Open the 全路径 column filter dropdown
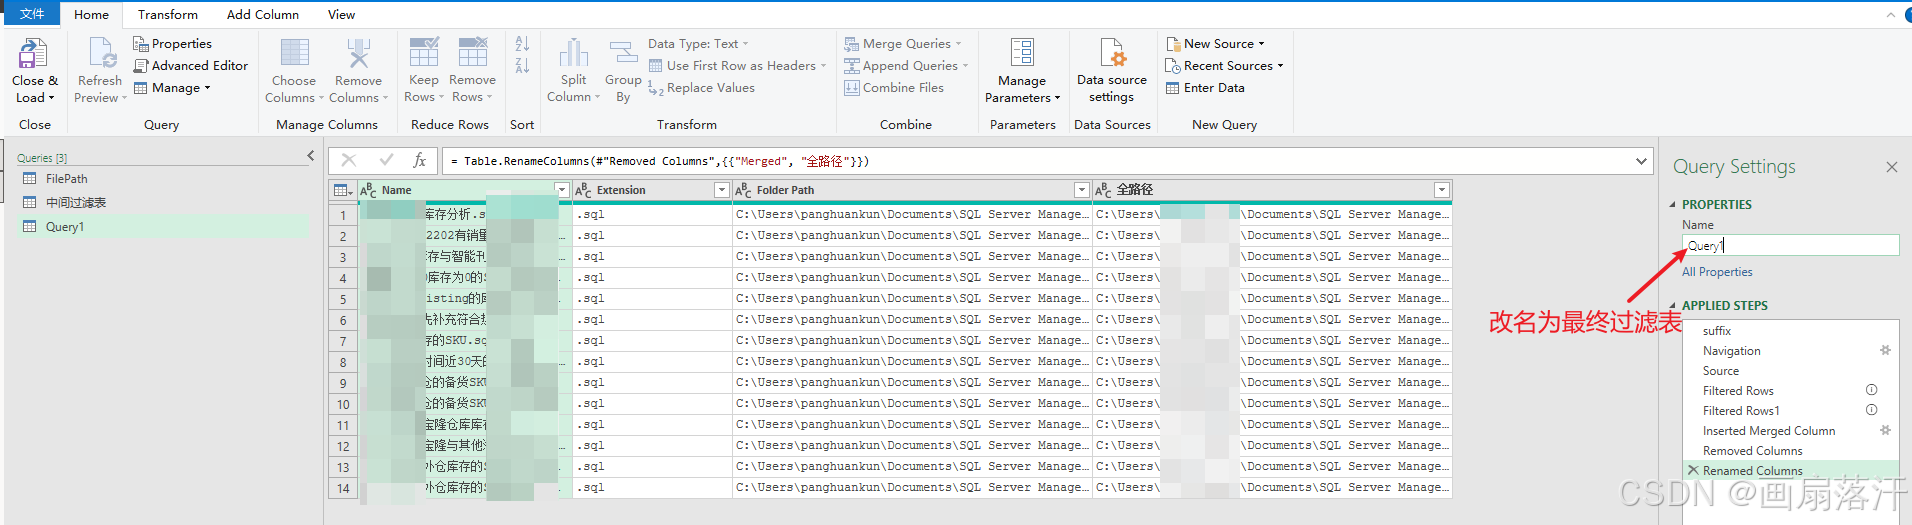Viewport: 1912px width, 525px height. coord(1441,190)
